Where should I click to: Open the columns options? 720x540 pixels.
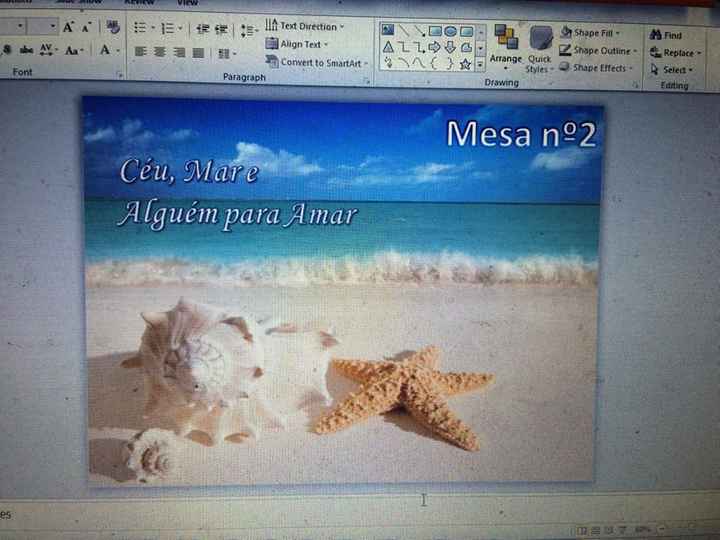pos(226,54)
